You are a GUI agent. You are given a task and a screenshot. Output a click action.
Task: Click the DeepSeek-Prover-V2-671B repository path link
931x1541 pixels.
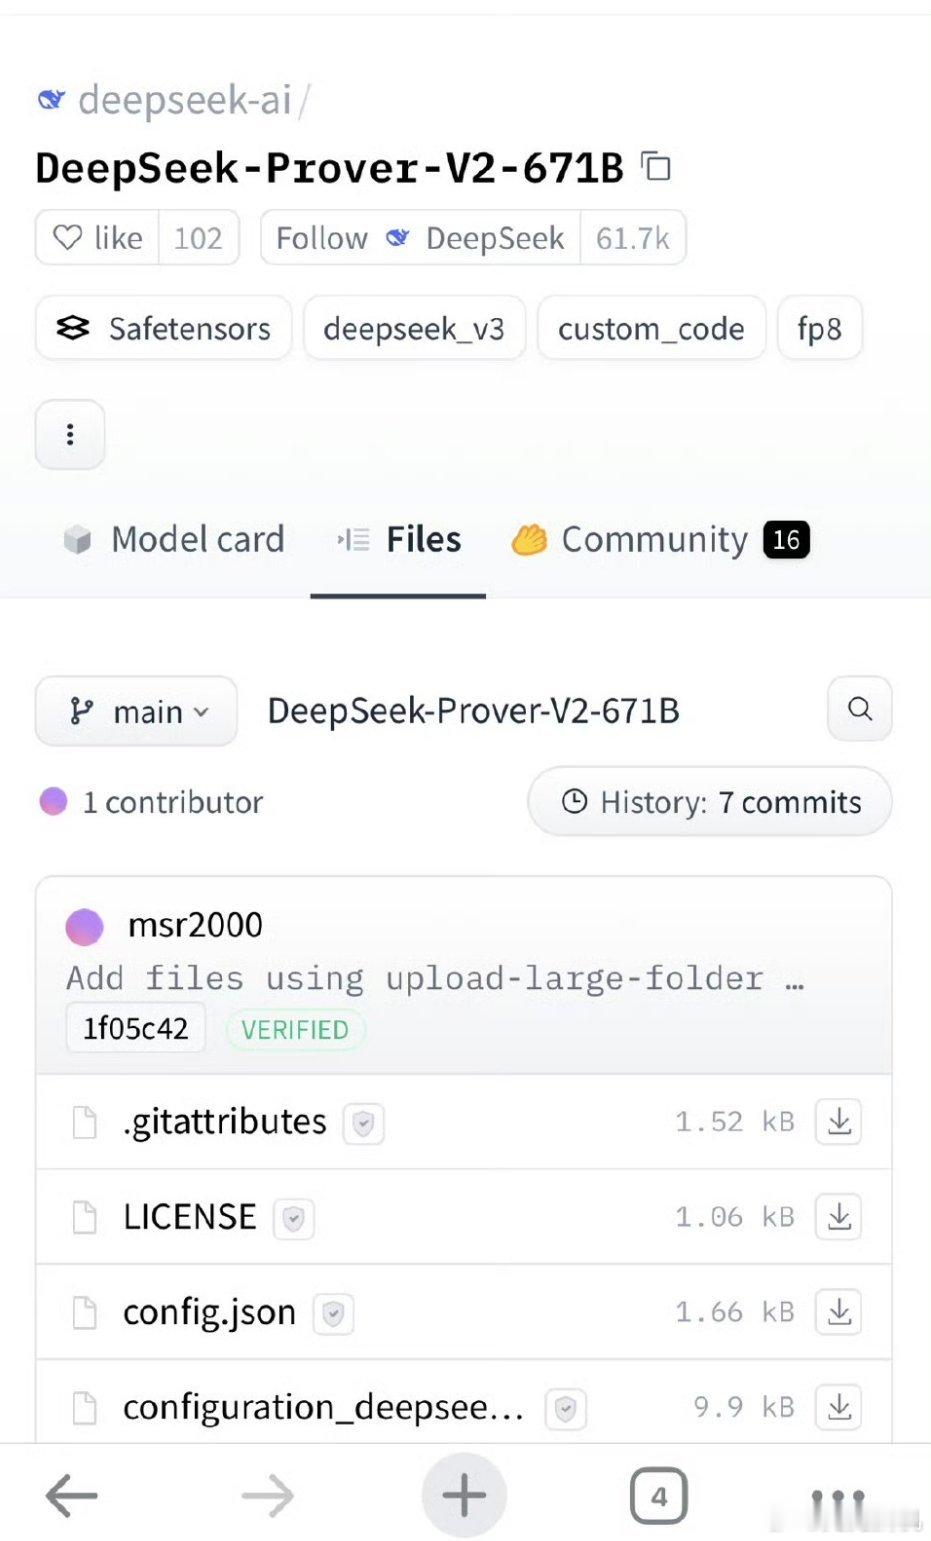[473, 711]
